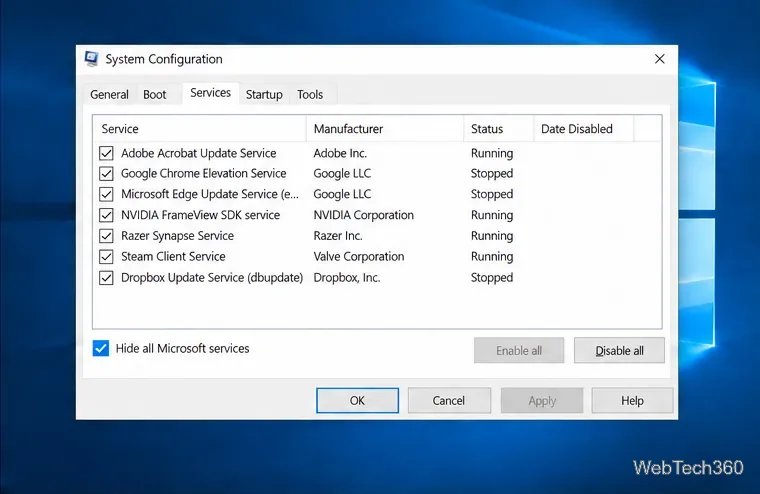The height and width of the screenshot is (494, 760).
Task: Click the Cancel button
Action: [x=449, y=400]
